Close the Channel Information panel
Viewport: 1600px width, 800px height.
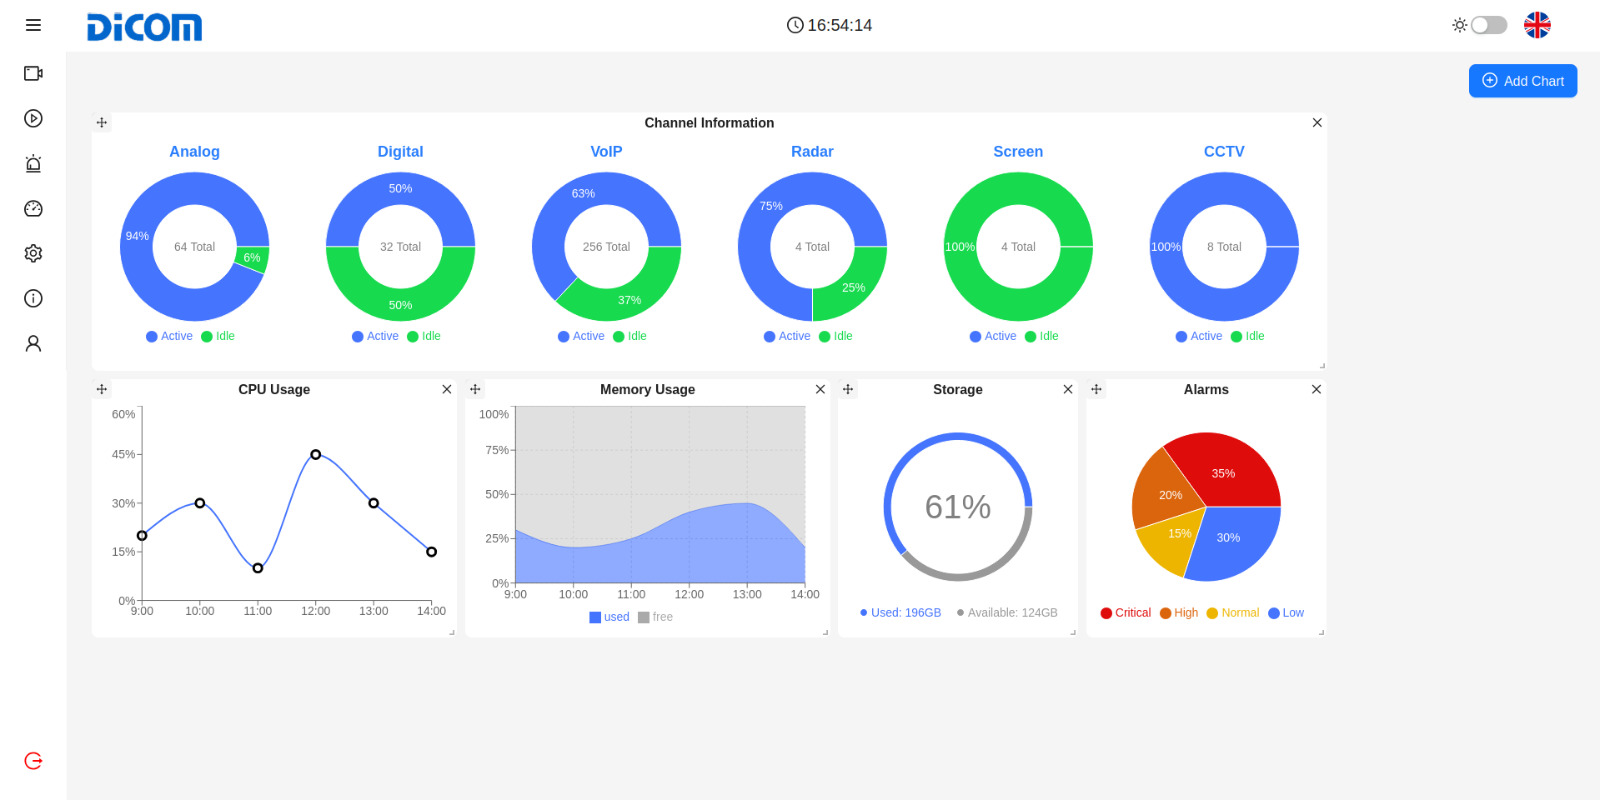point(1317,123)
